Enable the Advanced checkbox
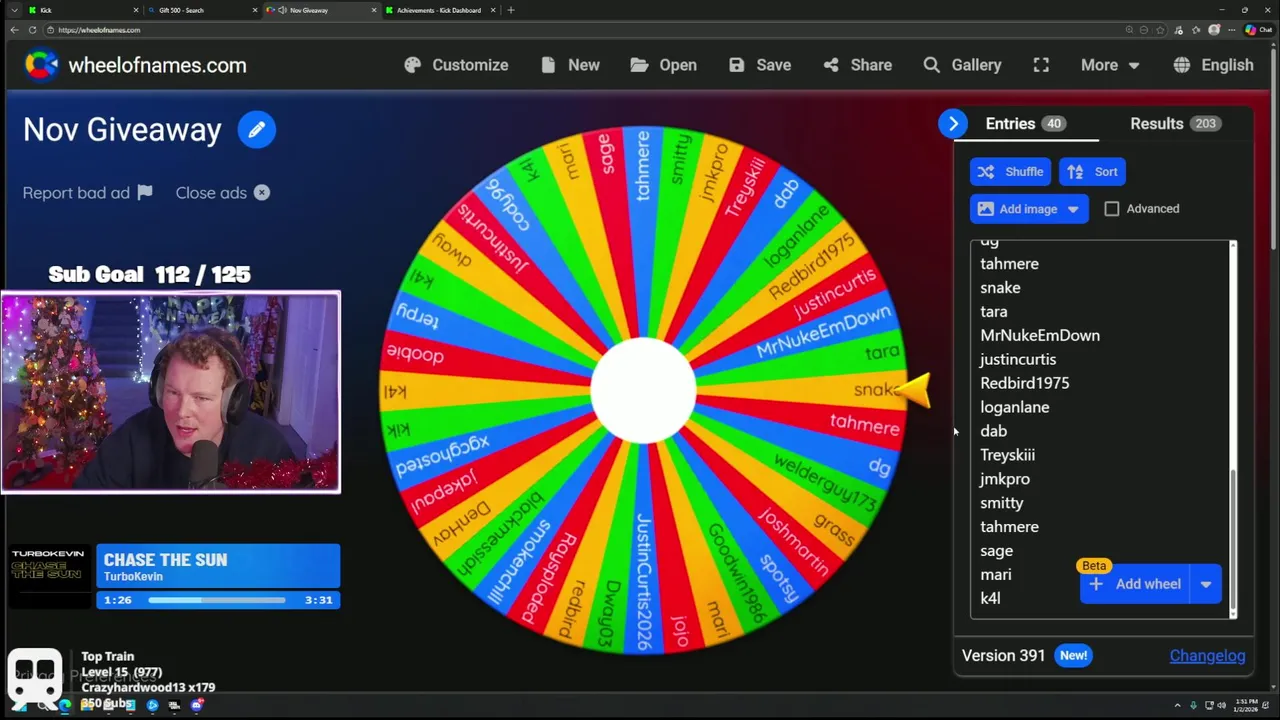Viewport: 1280px width, 720px height. [x=1112, y=209]
